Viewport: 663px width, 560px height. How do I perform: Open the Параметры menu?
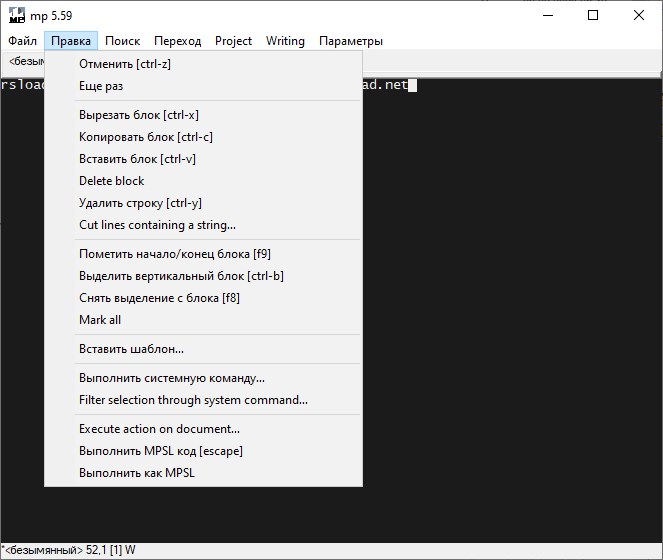[x=351, y=41]
